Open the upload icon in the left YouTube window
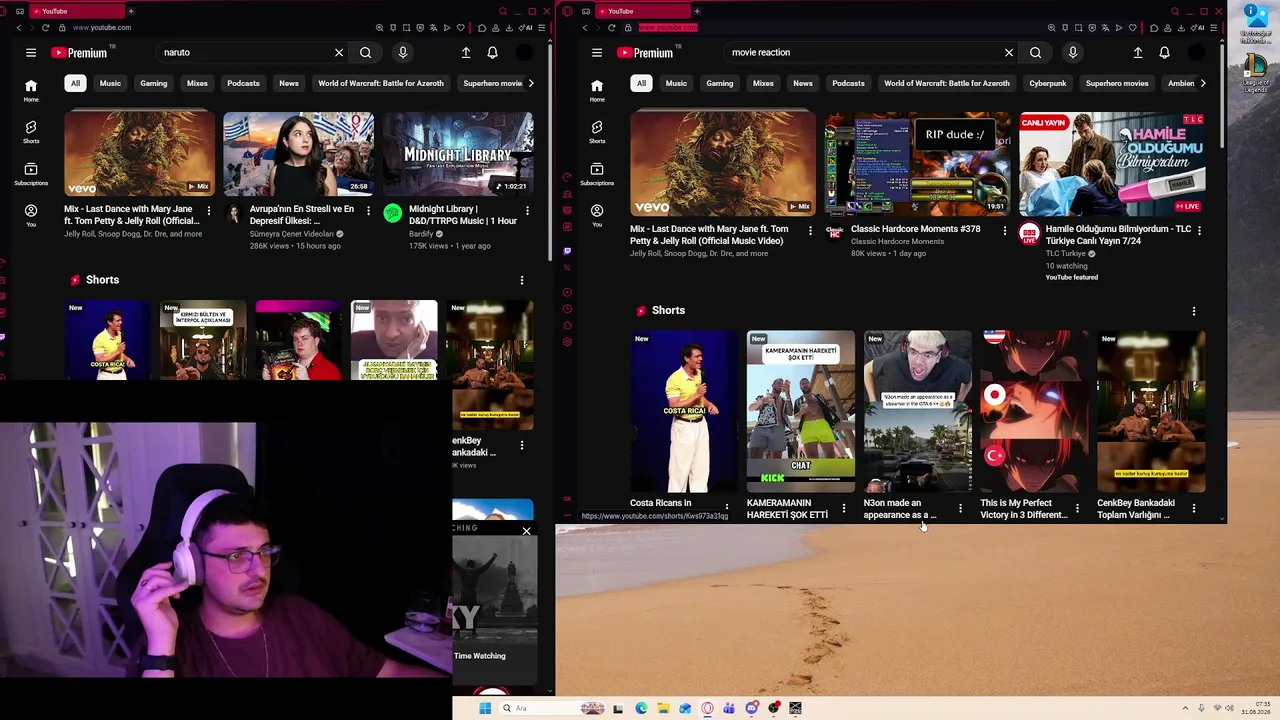 [466, 53]
